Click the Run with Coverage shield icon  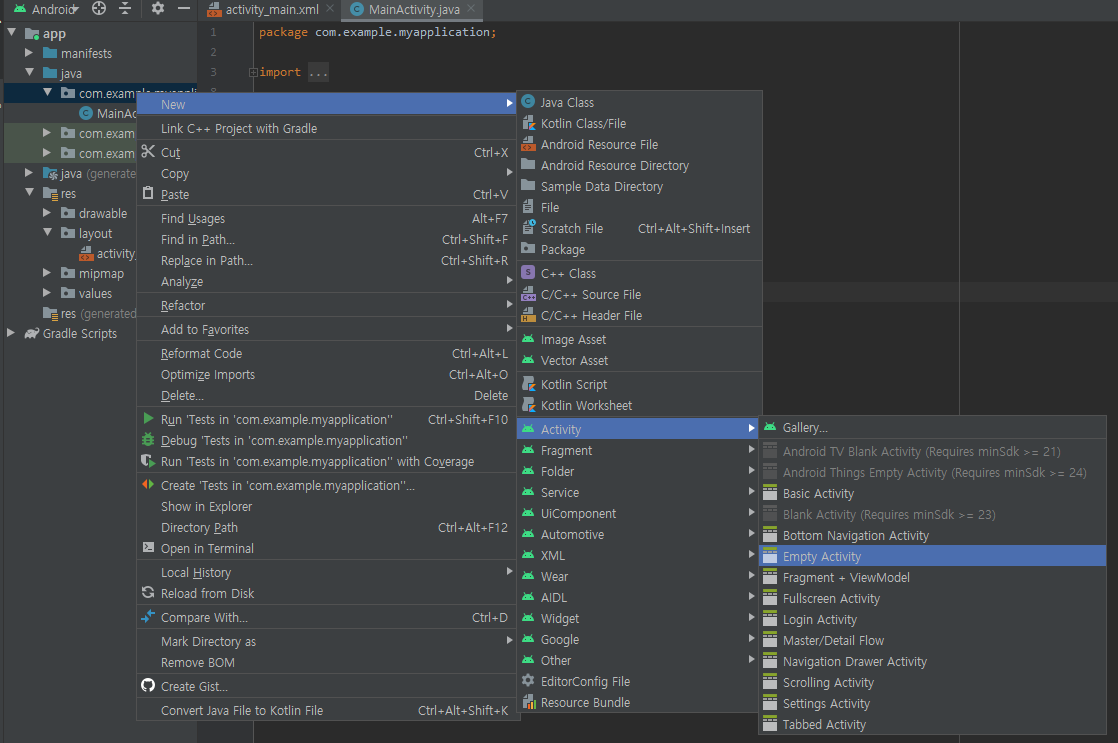click(x=148, y=461)
